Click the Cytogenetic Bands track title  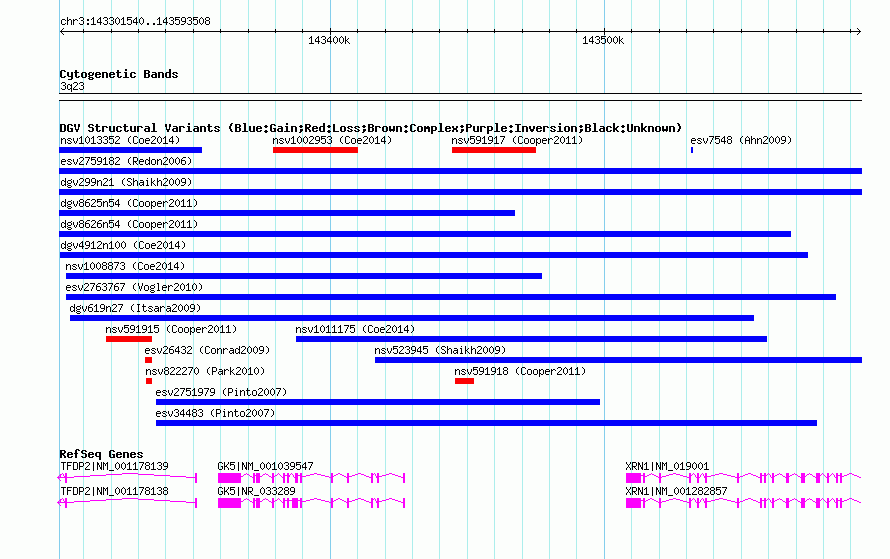tap(119, 74)
